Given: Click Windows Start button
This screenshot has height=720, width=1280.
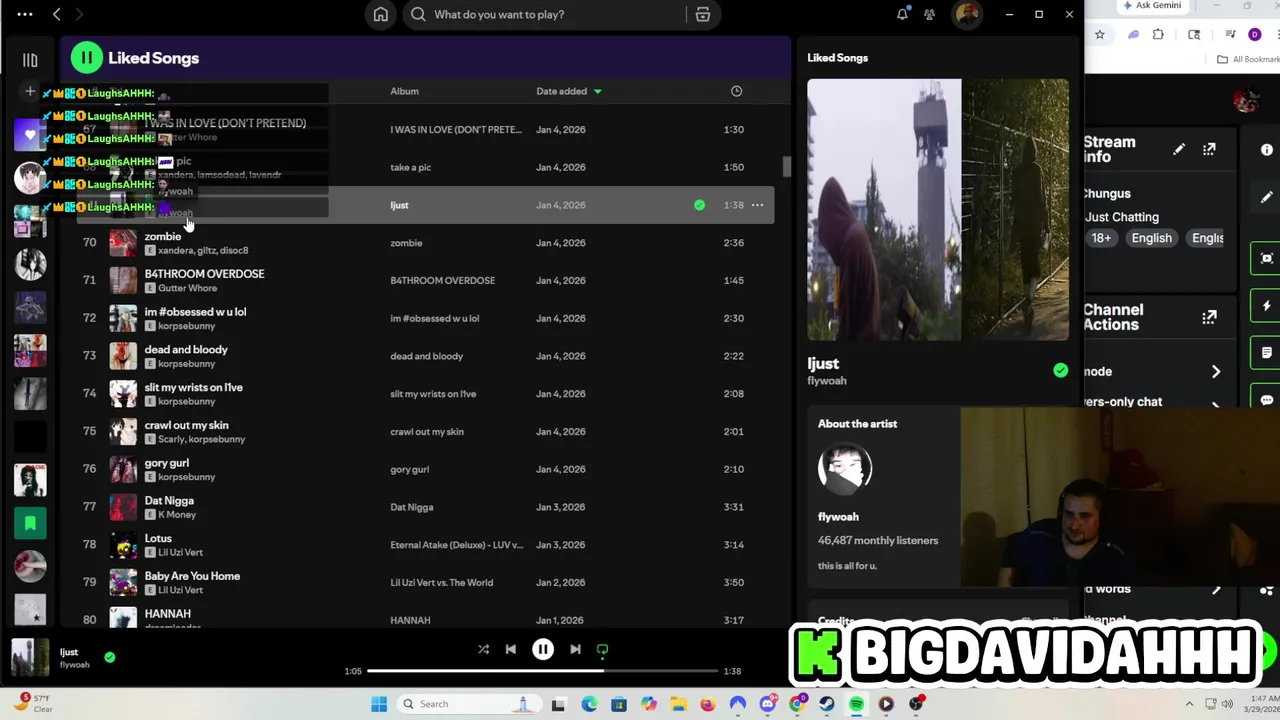Looking at the screenshot, I should 379,704.
